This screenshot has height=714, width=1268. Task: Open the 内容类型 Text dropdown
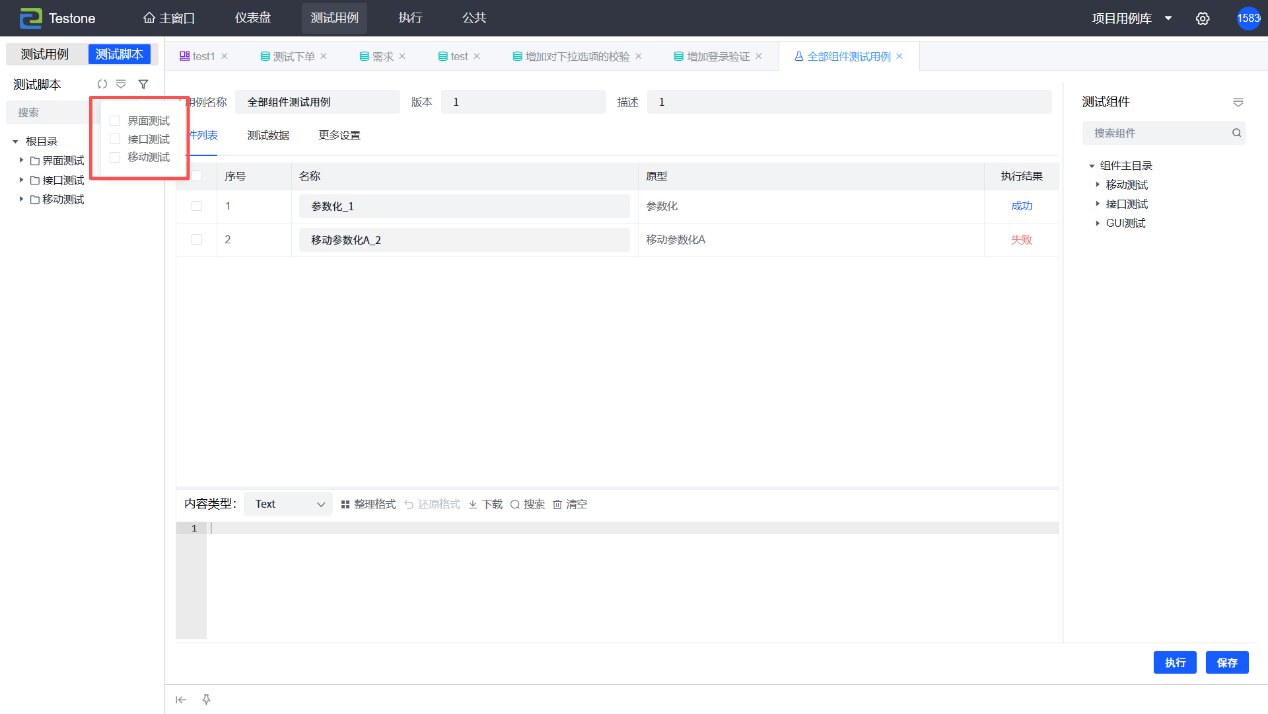click(288, 504)
